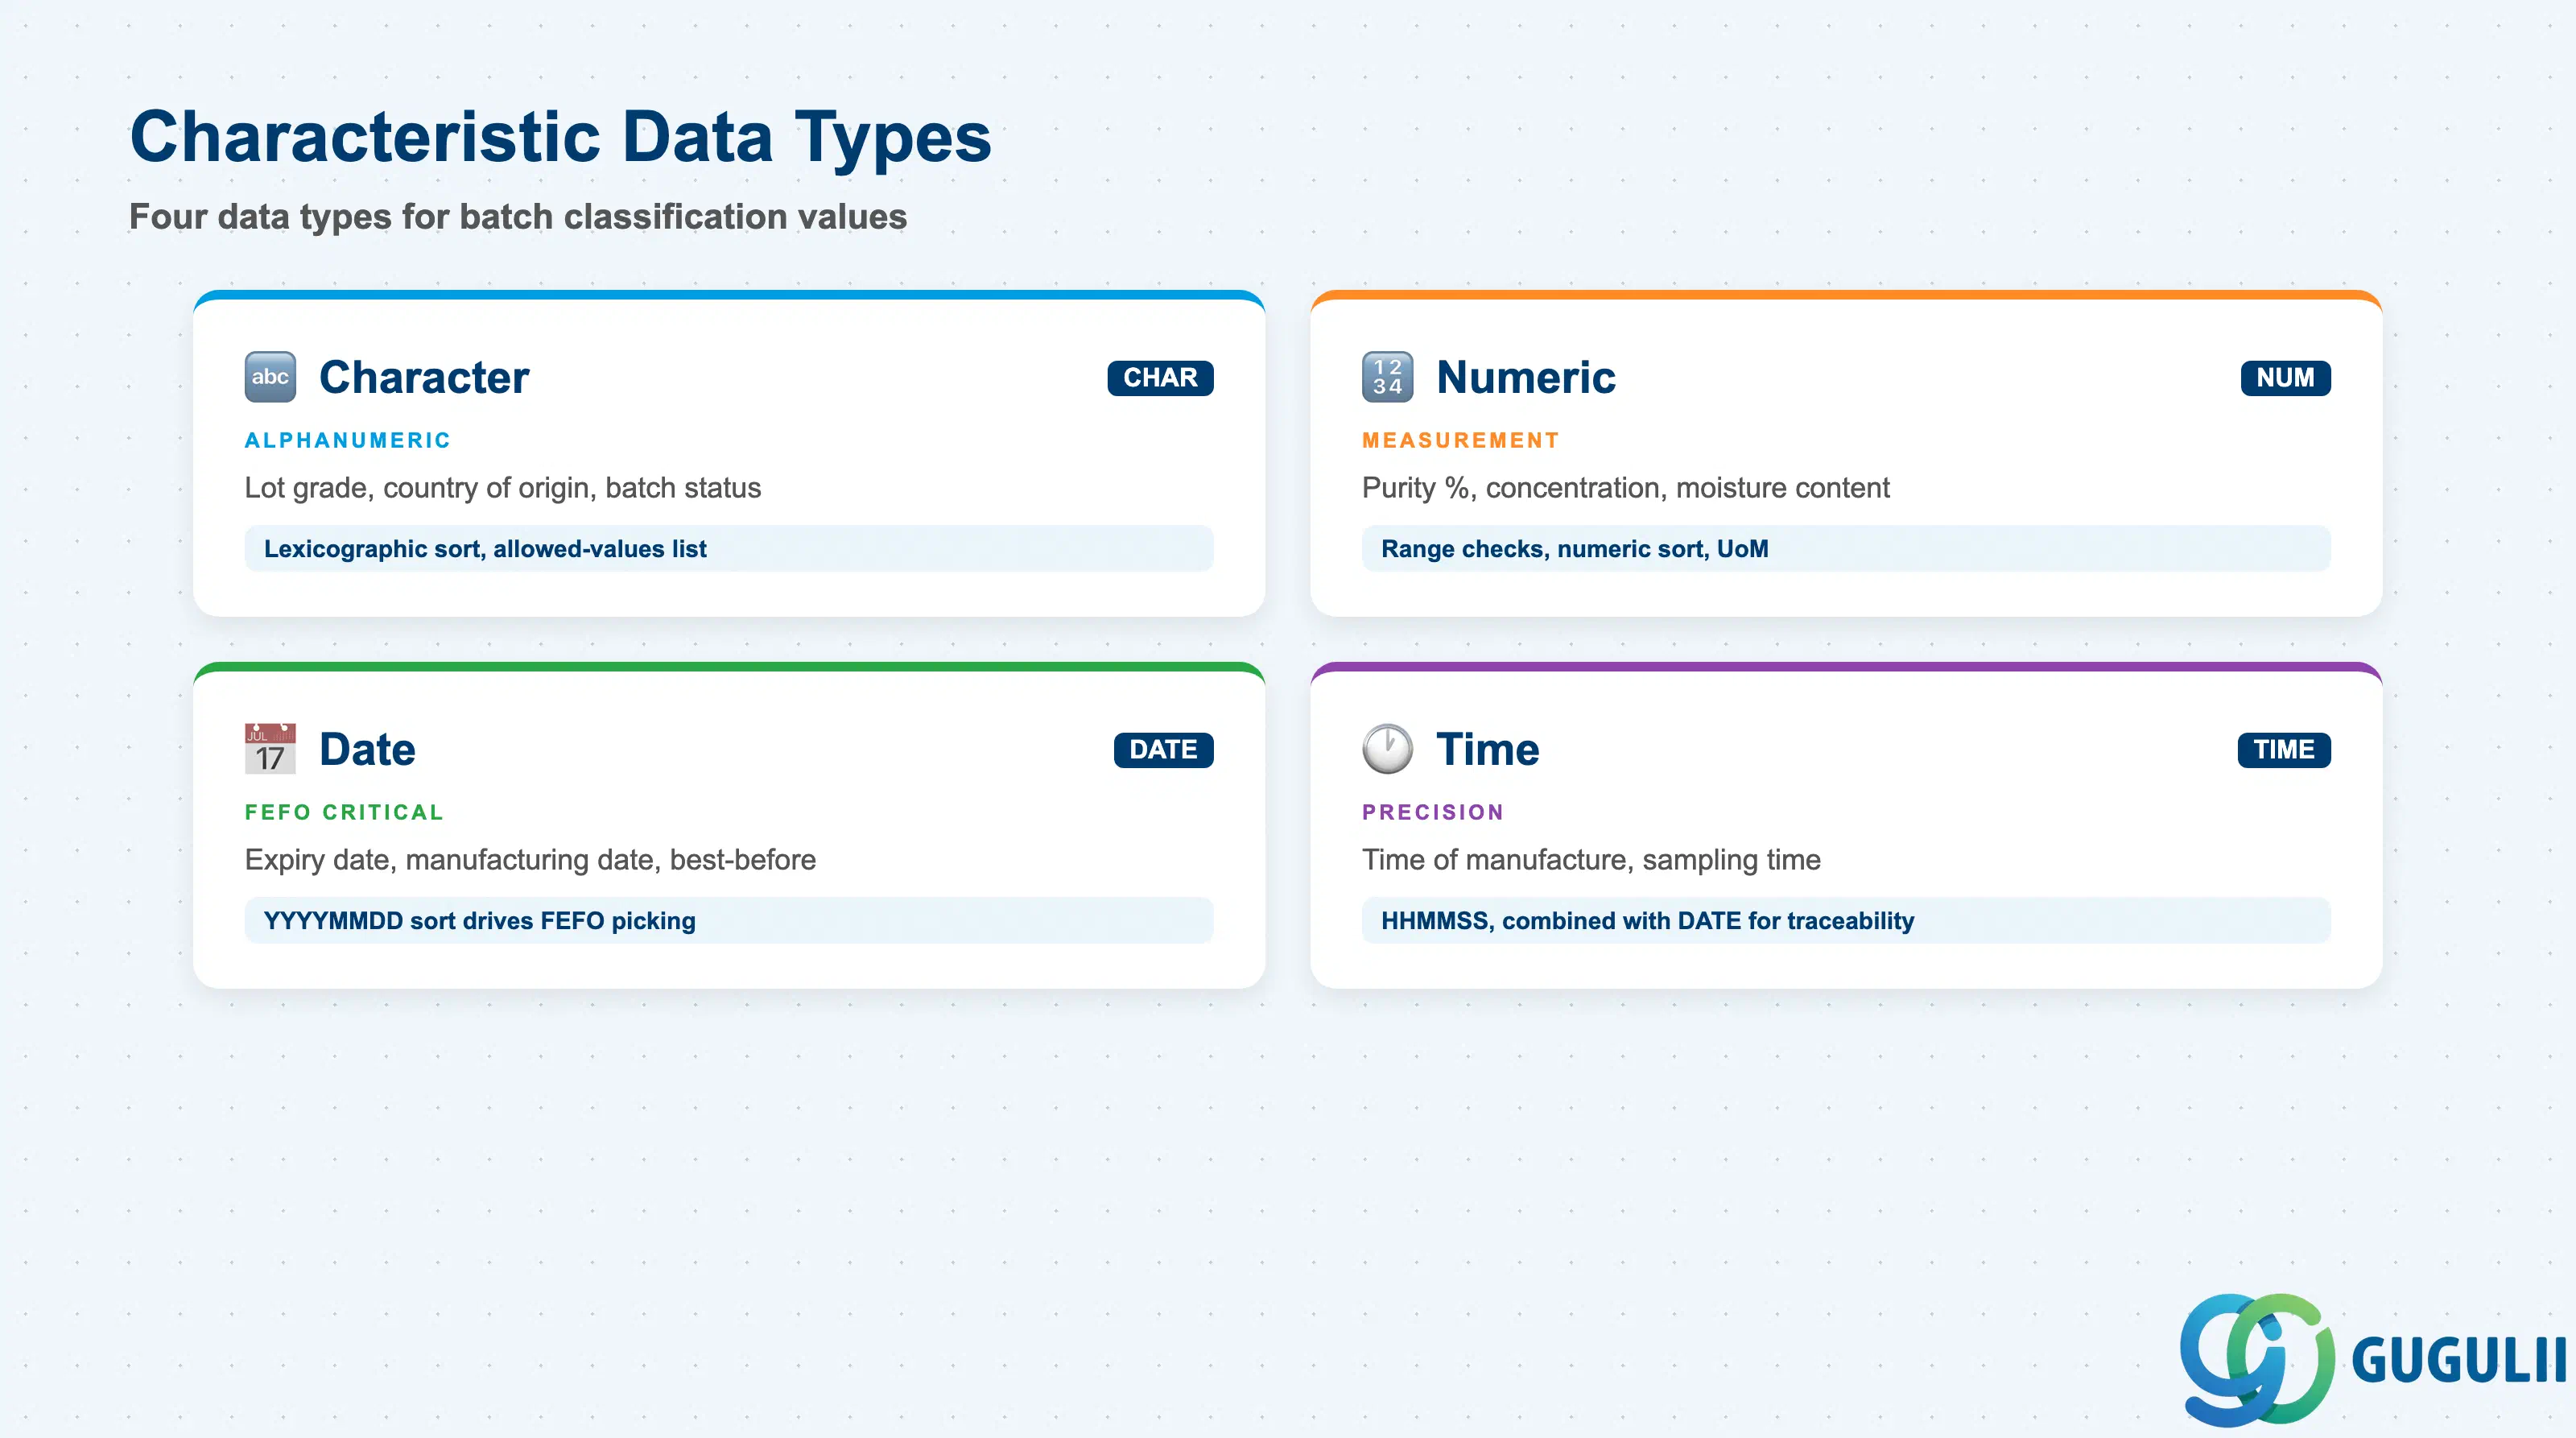2576x1438 pixels.
Task: Click the Character card heading
Action: (424, 378)
